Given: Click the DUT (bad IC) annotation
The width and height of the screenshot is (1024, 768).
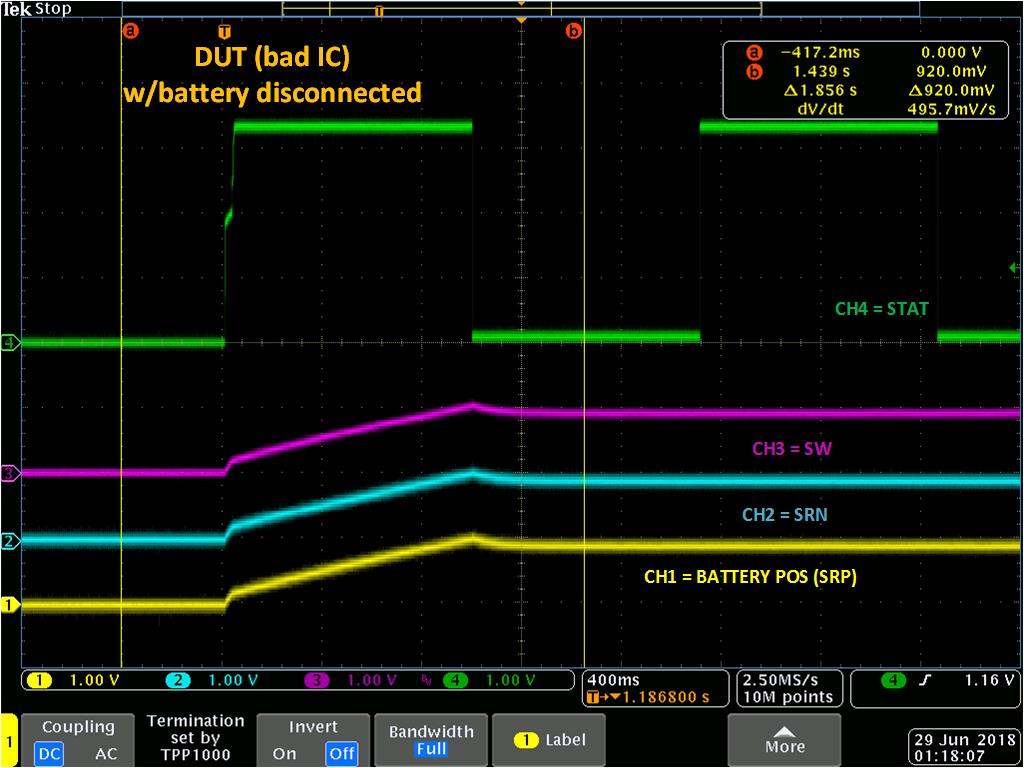Looking at the screenshot, I should click(272, 57).
